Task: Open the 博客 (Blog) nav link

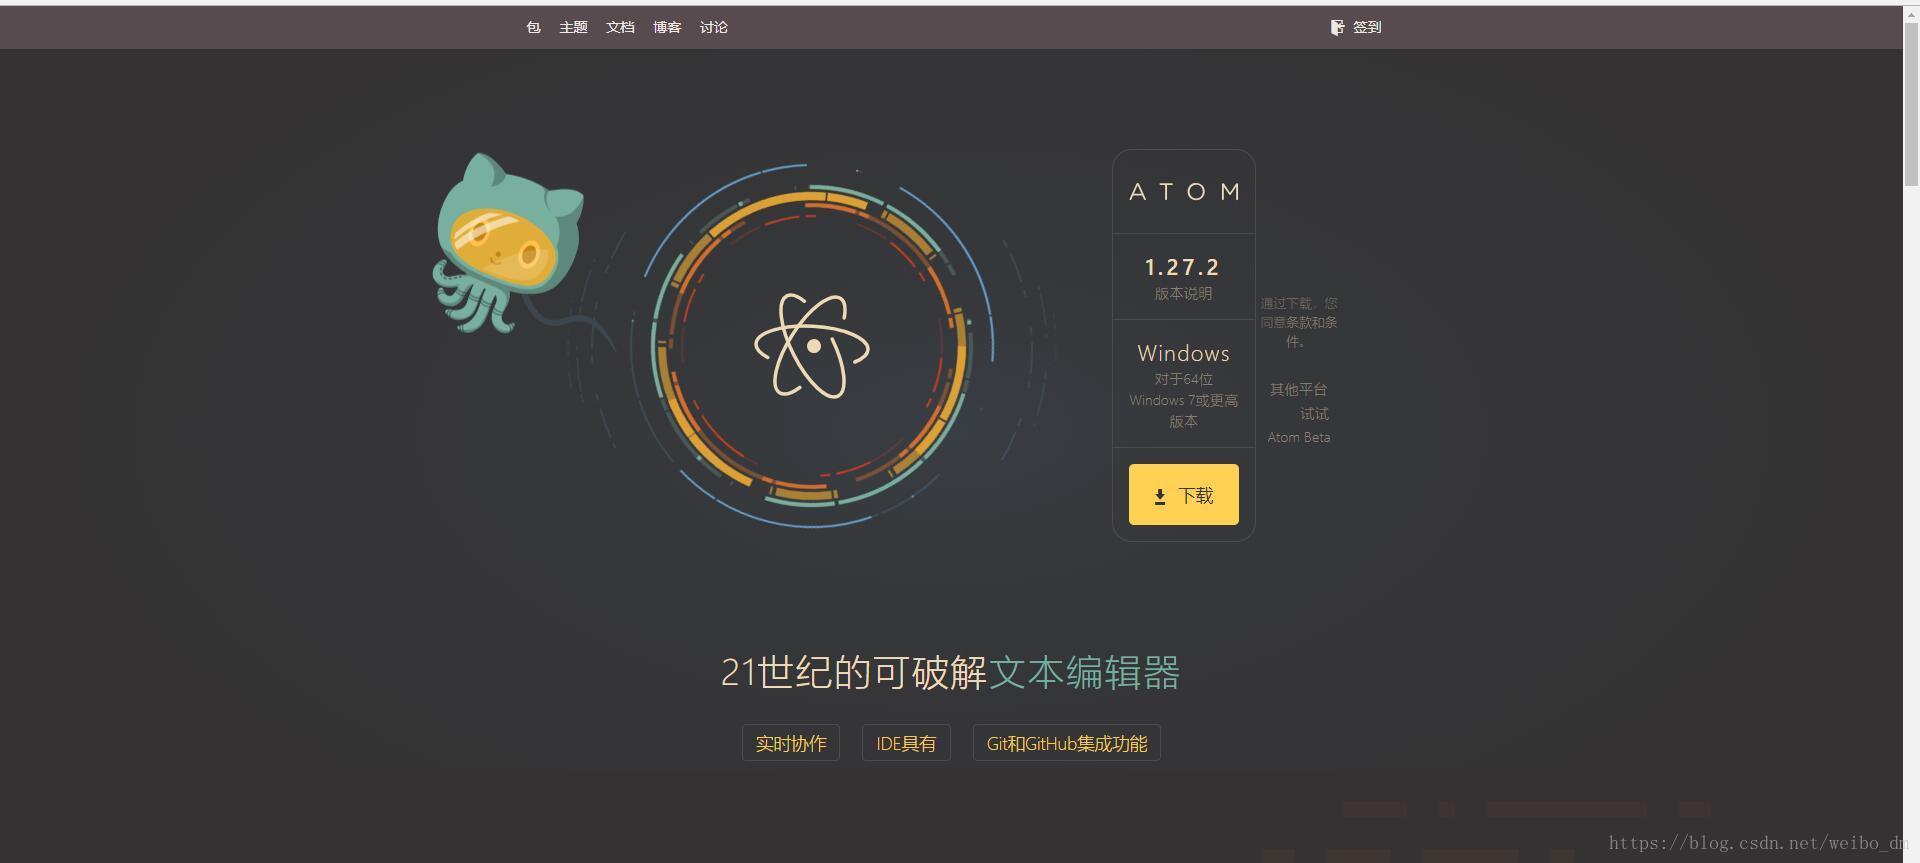Action: [667, 27]
